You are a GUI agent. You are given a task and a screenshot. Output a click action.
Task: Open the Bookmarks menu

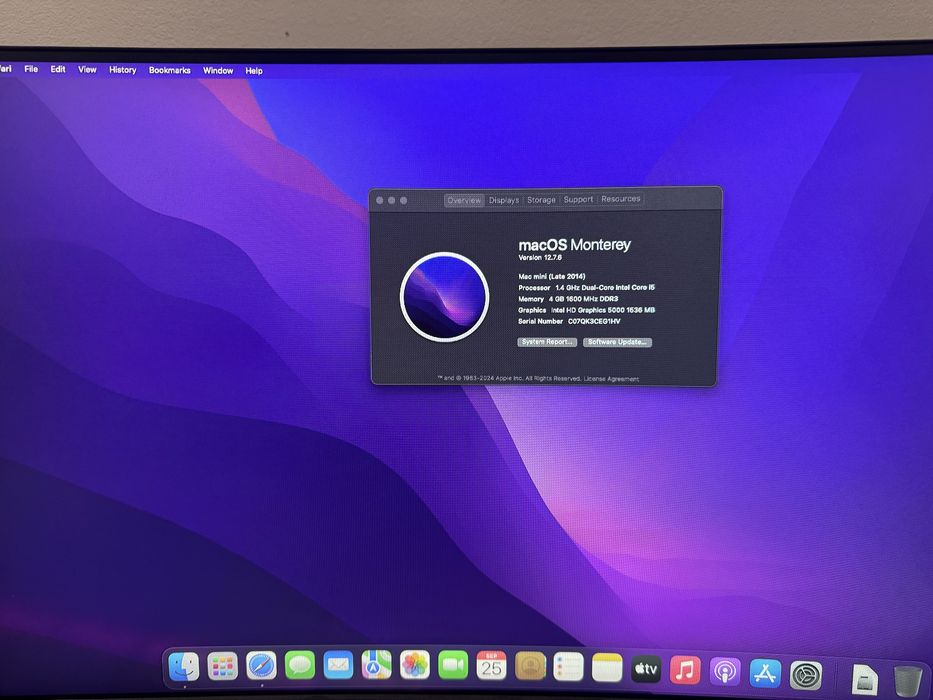click(x=170, y=70)
